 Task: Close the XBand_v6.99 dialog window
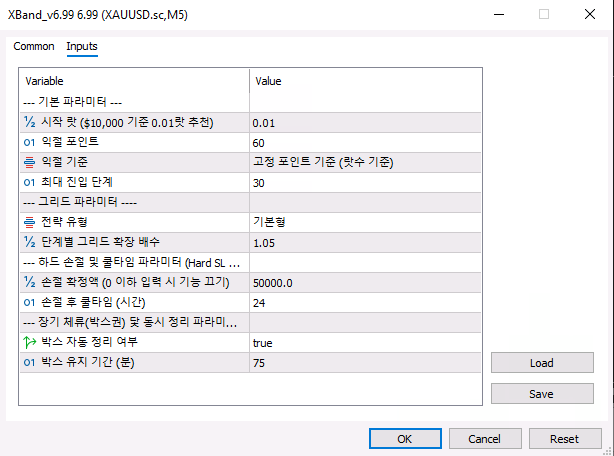[x=590, y=14]
